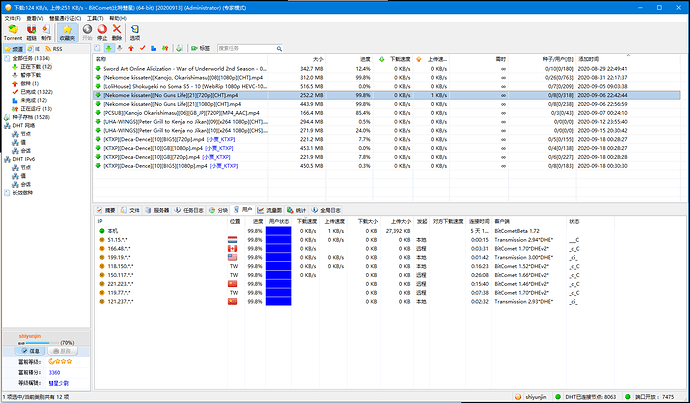Open the Help (帮助) menu

(117, 18)
